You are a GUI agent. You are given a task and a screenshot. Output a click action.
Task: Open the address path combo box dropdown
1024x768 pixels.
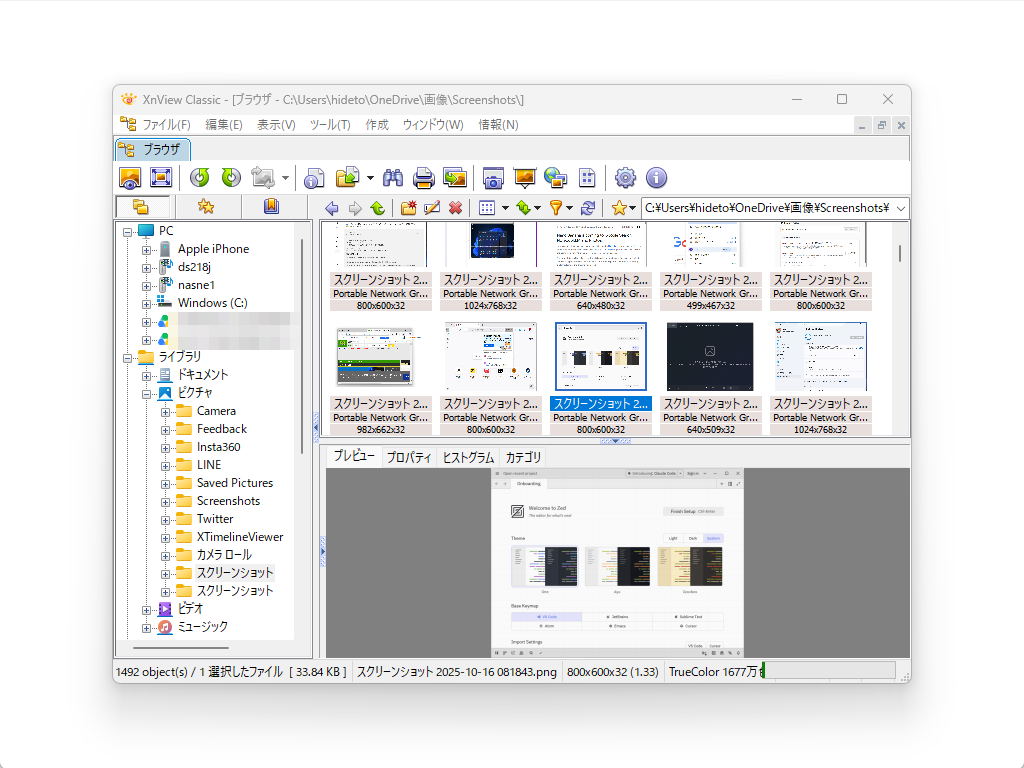901,208
